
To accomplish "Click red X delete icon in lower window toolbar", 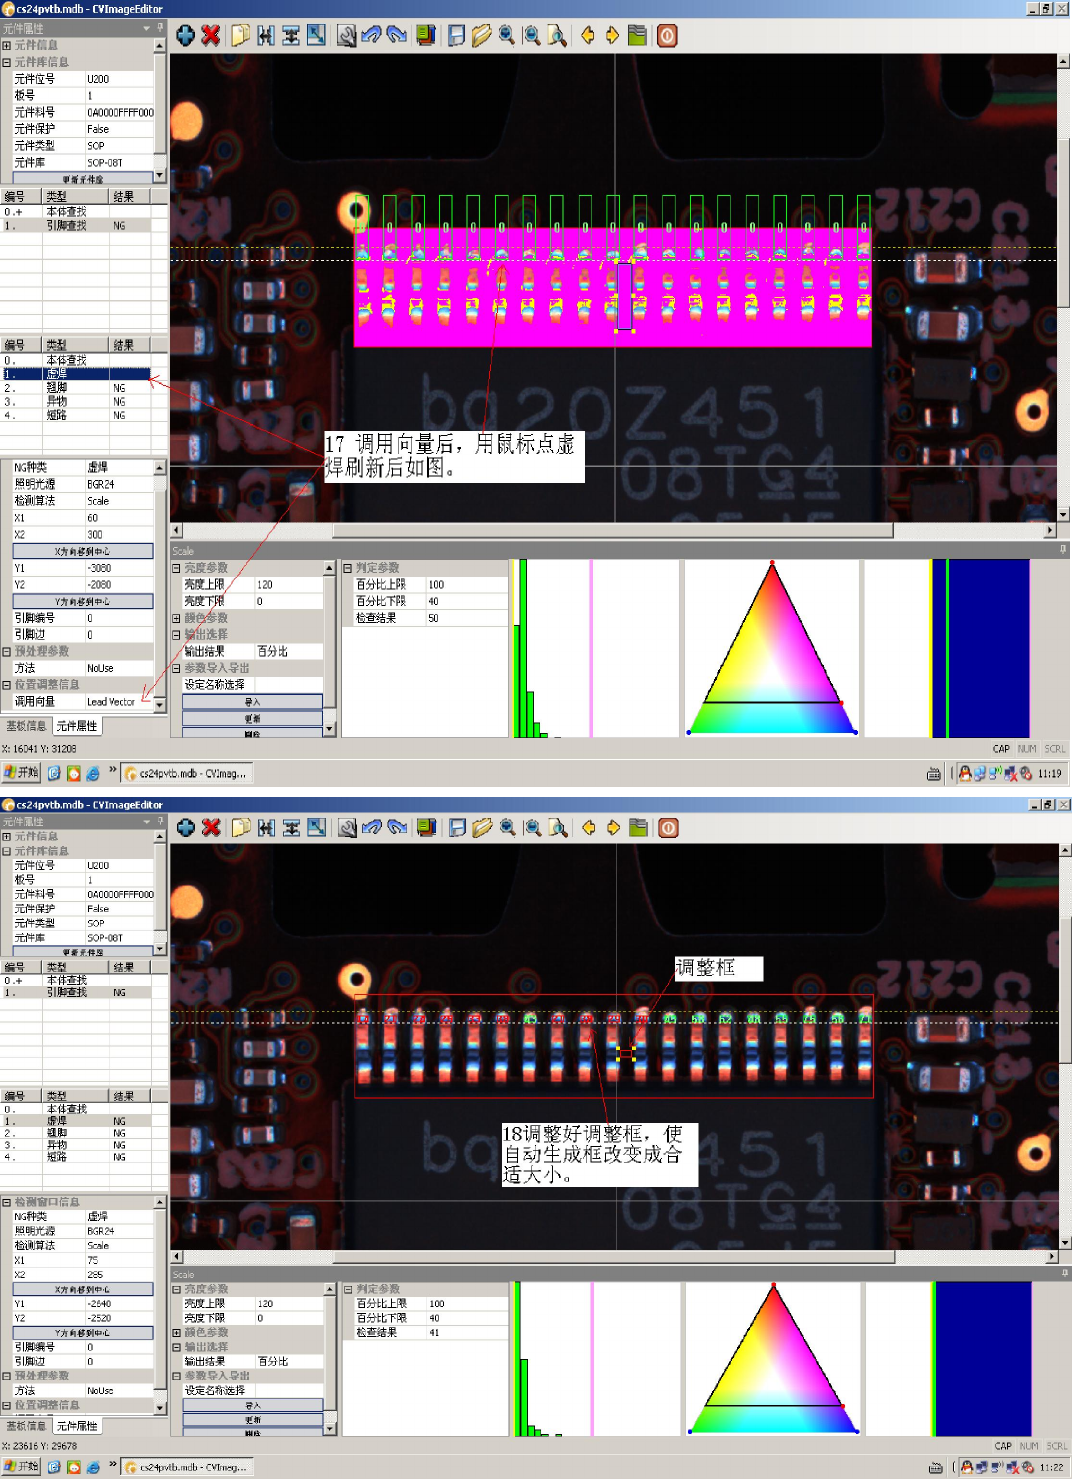I will pos(211,828).
